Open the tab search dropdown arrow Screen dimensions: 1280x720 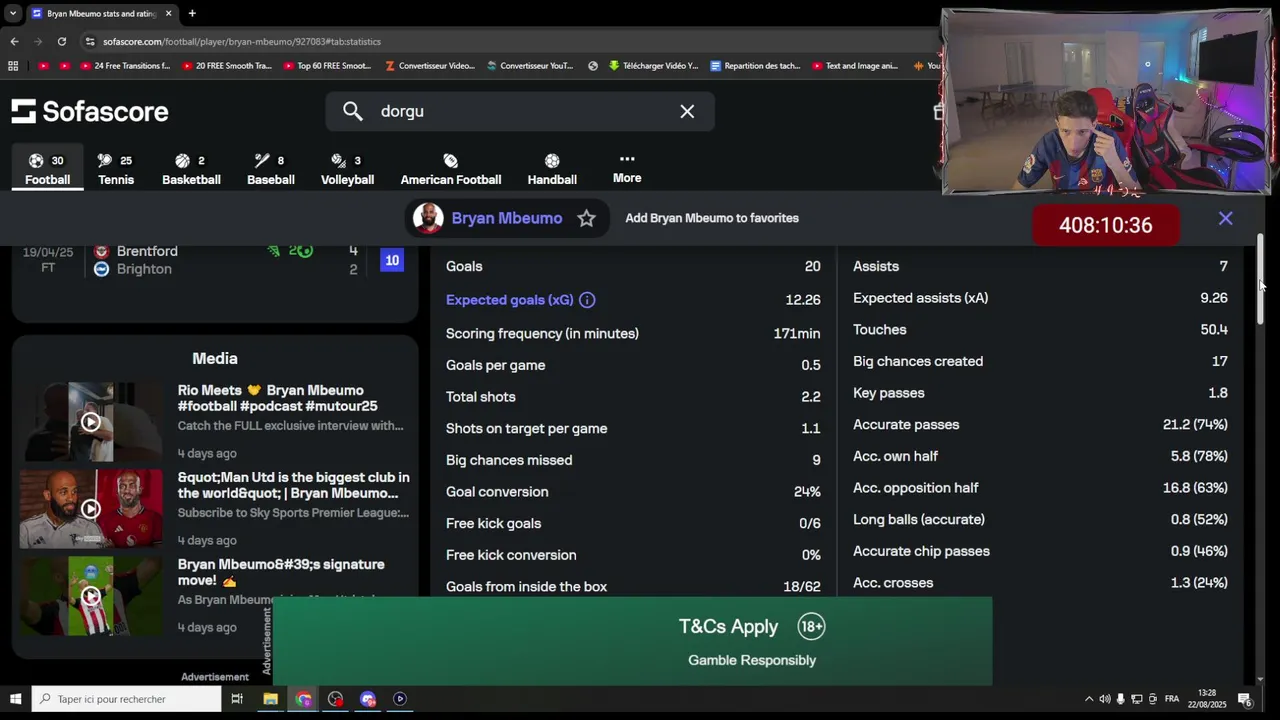12,13
